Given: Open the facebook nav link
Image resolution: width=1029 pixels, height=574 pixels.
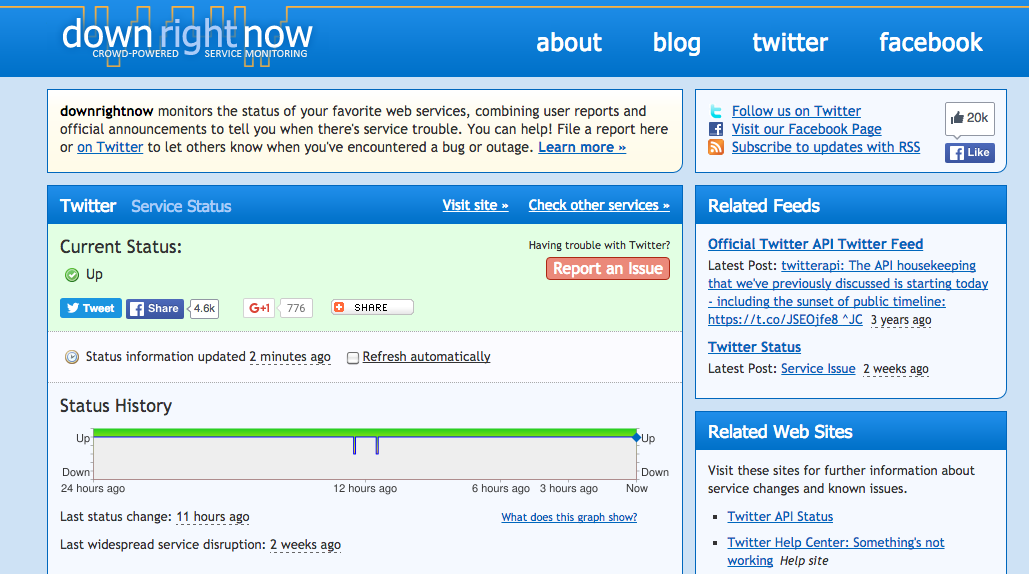Looking at the screenshot, I should (931, 43).
